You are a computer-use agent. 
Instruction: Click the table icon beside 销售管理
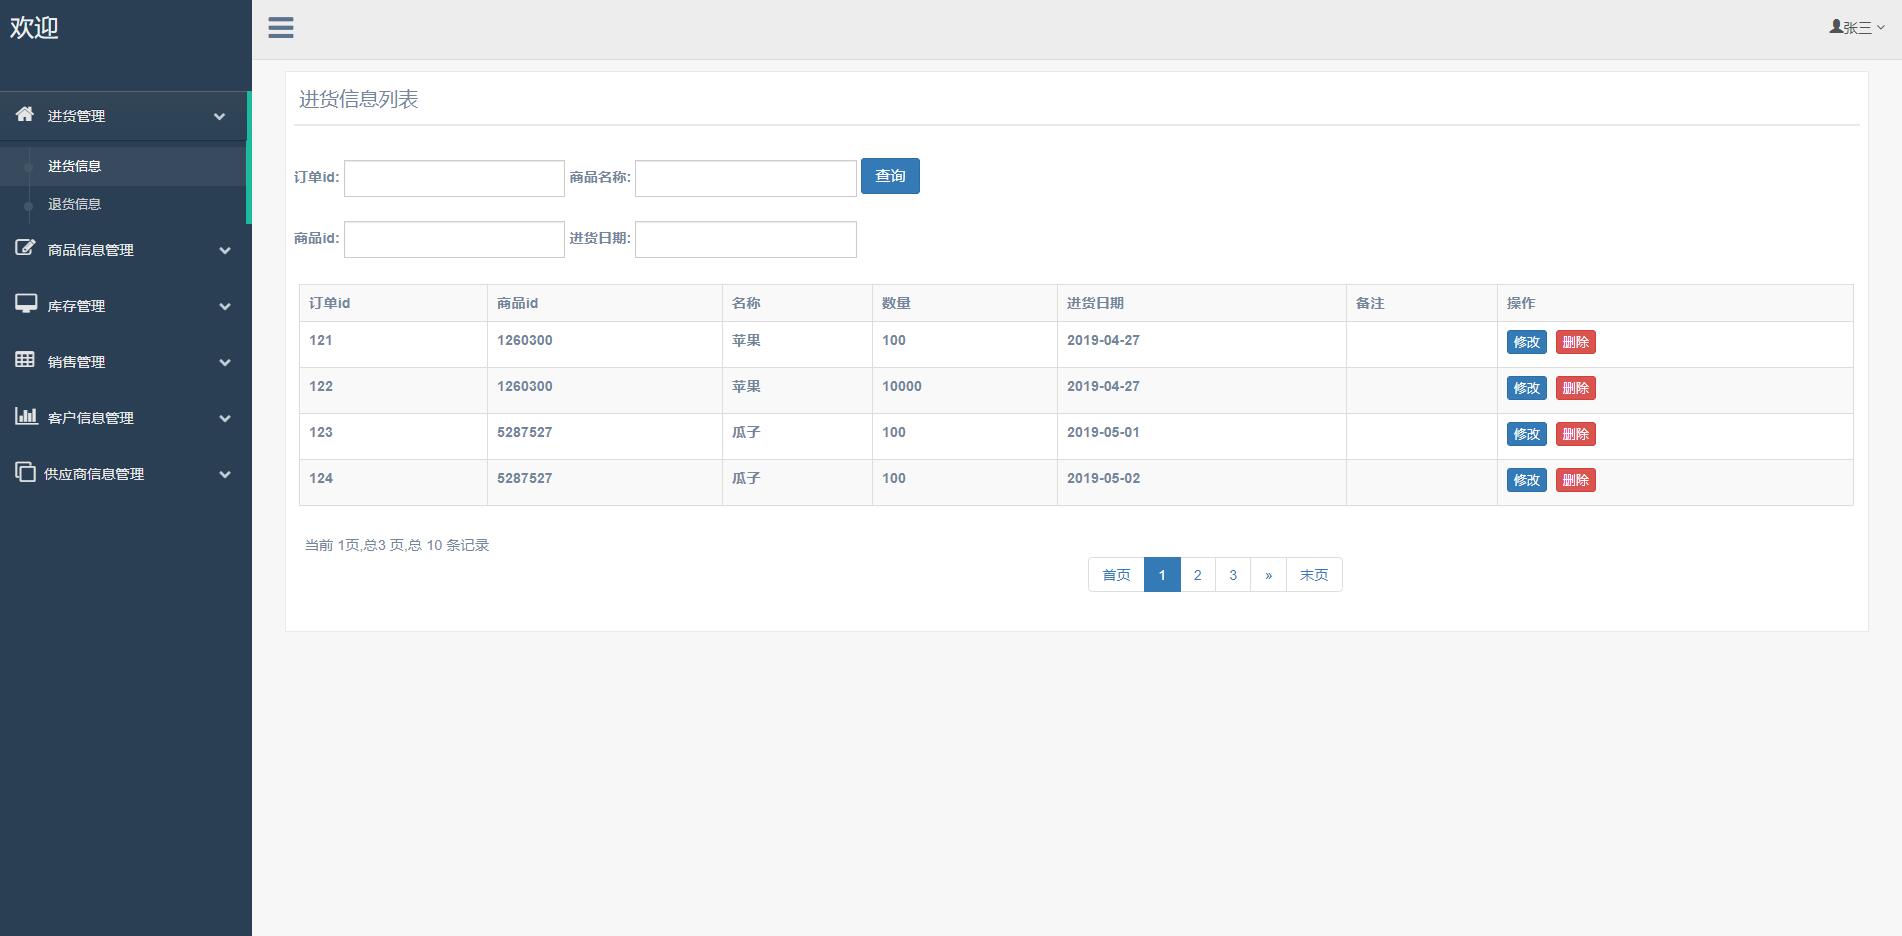coord(25,360)
